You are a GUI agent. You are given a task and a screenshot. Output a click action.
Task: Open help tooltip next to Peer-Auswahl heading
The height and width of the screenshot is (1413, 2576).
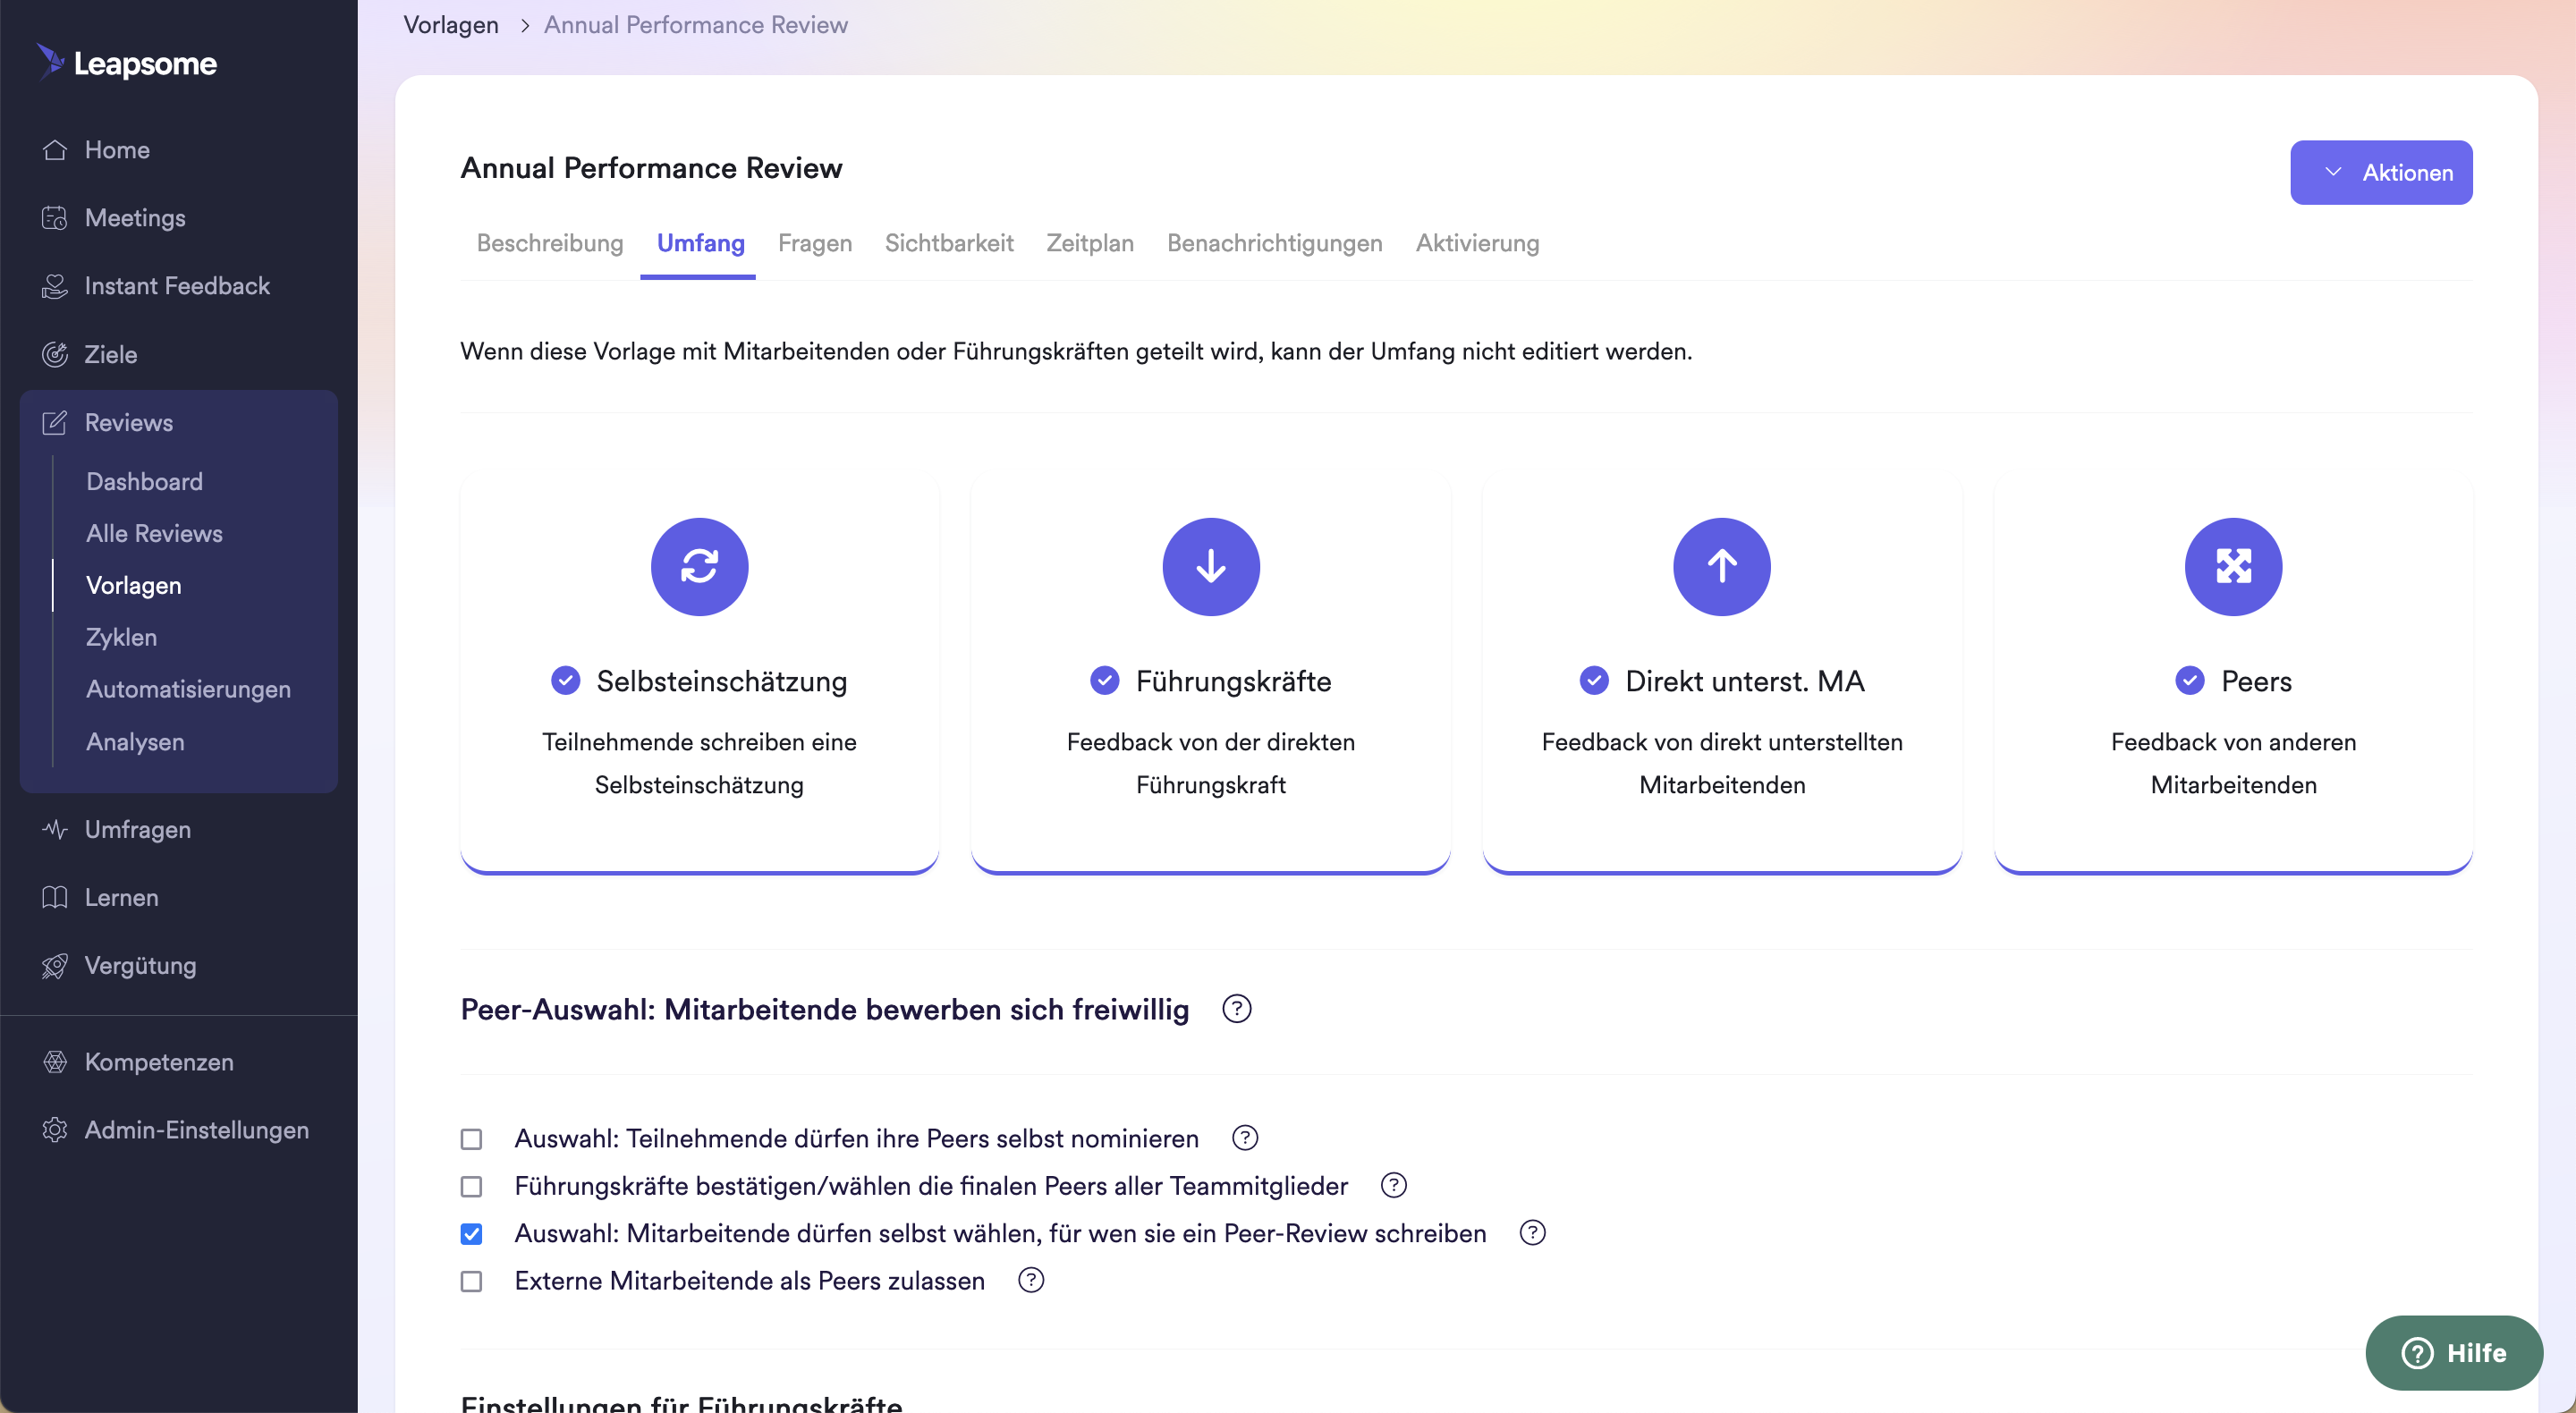coord(1237,1009)
